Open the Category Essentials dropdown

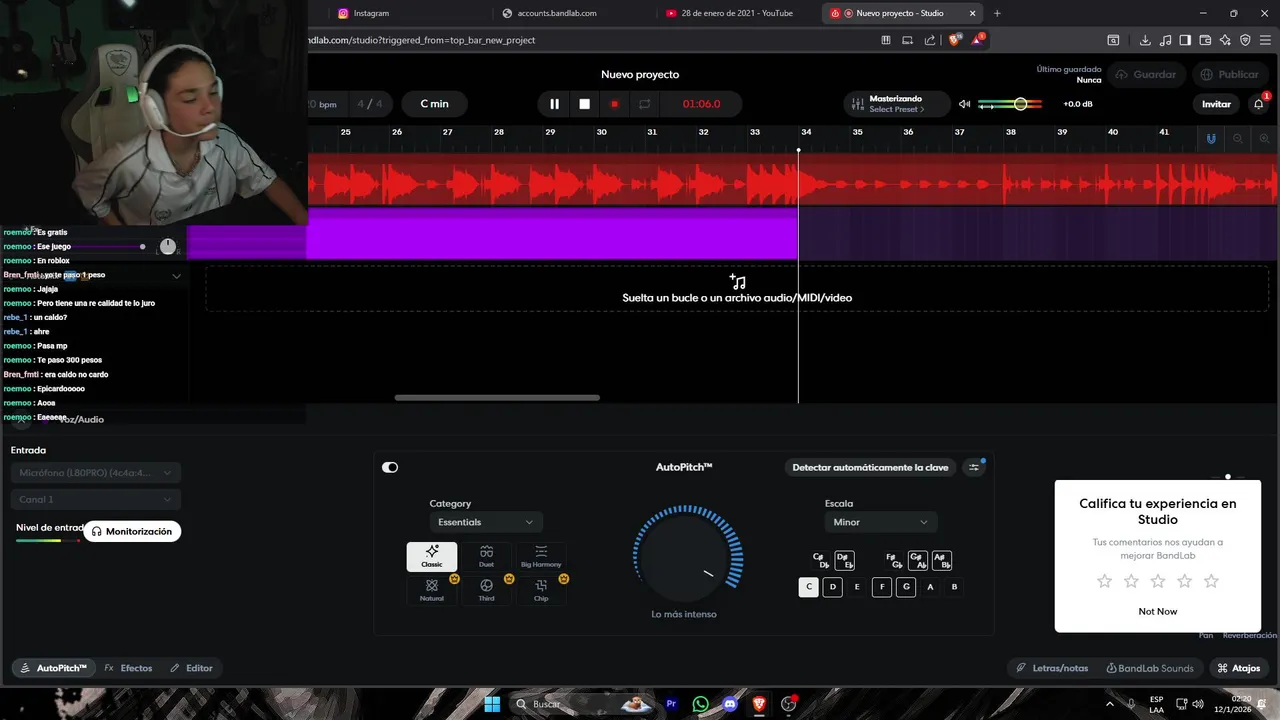(486, 522)
